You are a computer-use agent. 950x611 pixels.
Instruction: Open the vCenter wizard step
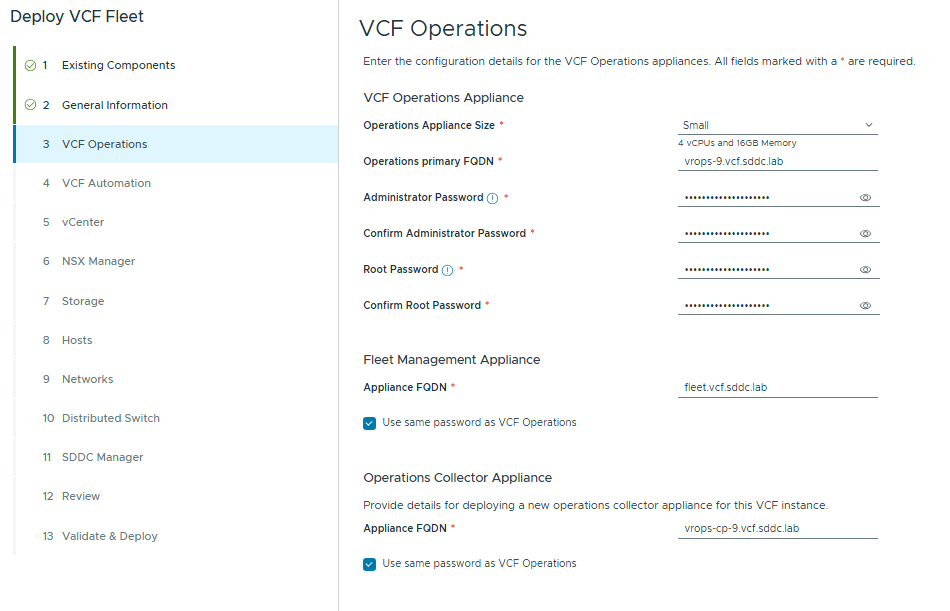click(83, 222)
